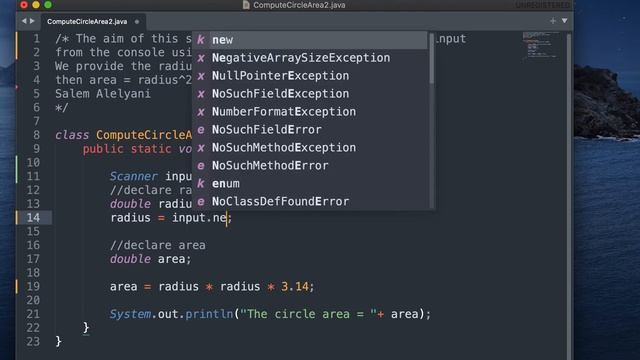Click 'System' on line 21
Image resolution: width=640 pixels, height=360 pixels.
(x=130, y=314)
